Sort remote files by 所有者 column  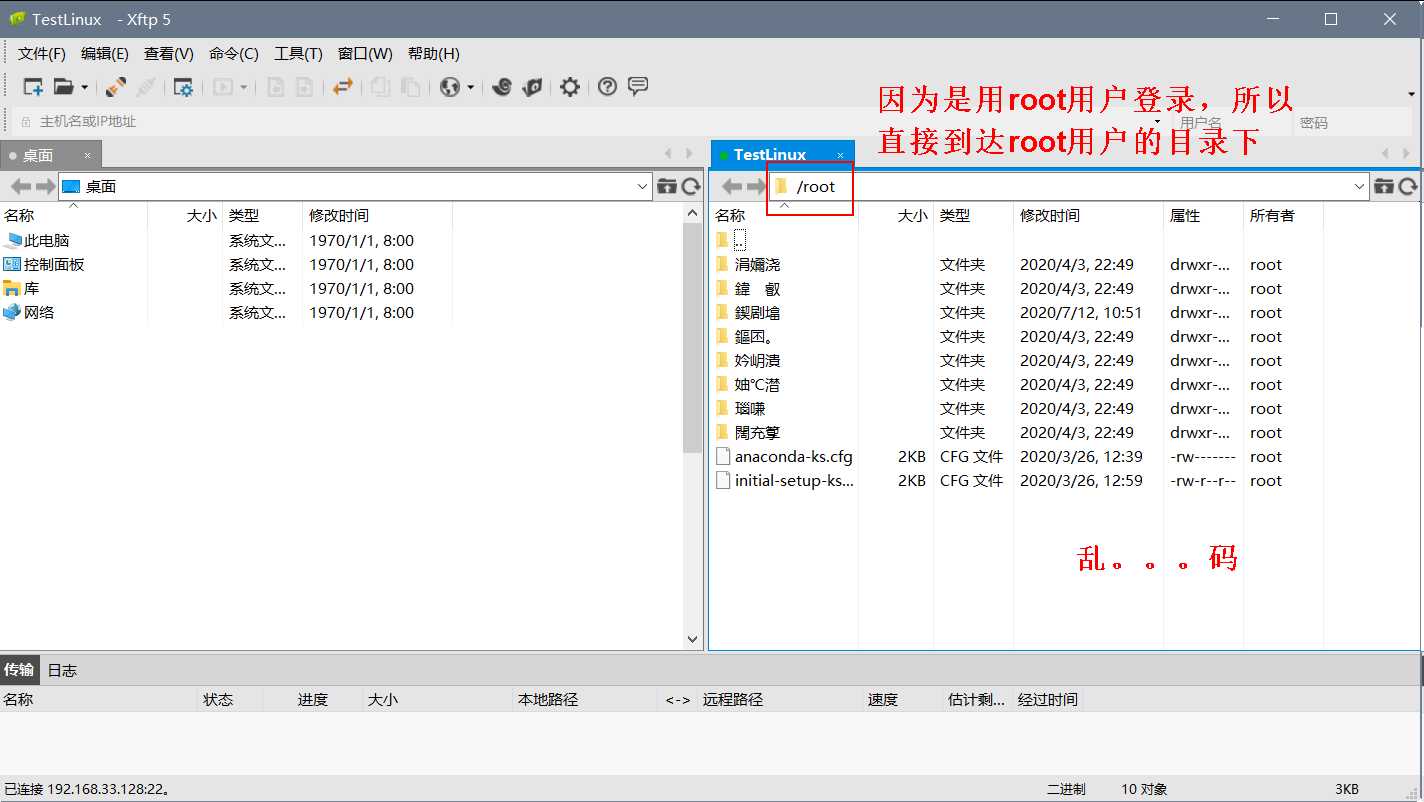point(1283,215)
